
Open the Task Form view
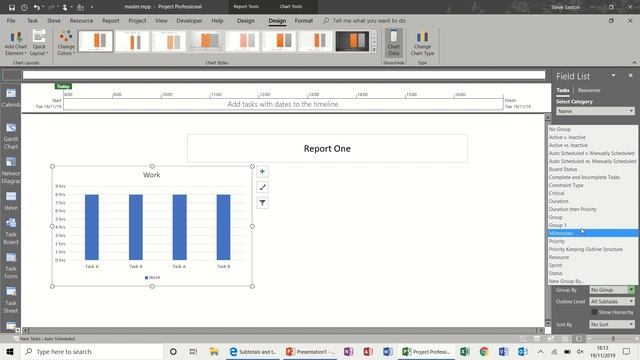coord(11,266)
